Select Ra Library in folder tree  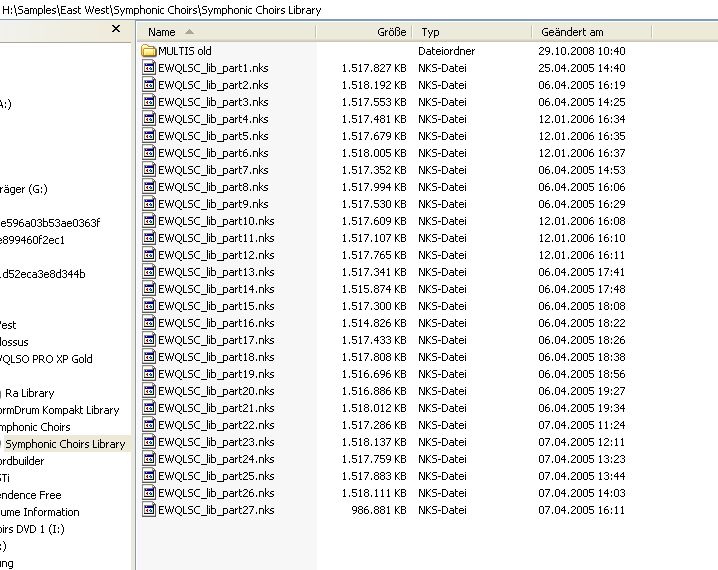[29, 393]
